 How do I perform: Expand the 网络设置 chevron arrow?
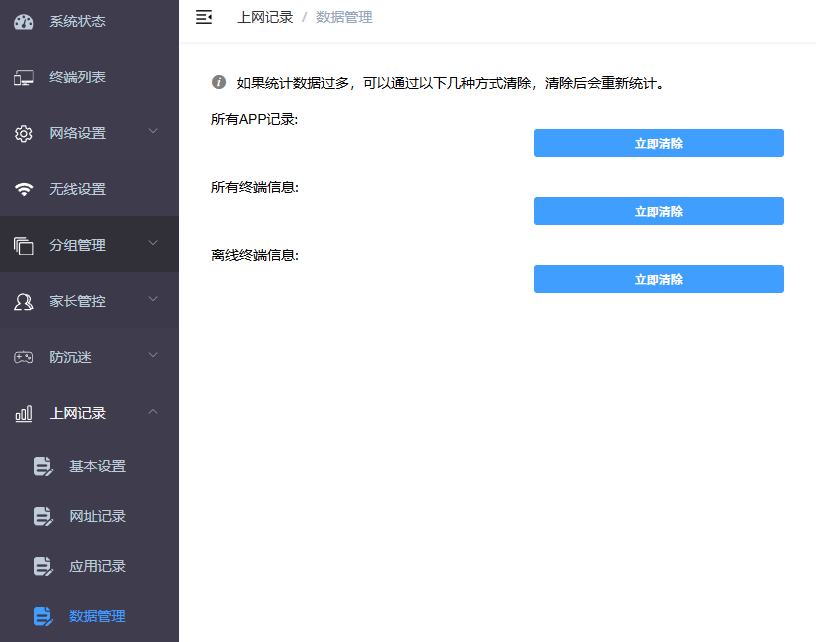tap(153, 131)
